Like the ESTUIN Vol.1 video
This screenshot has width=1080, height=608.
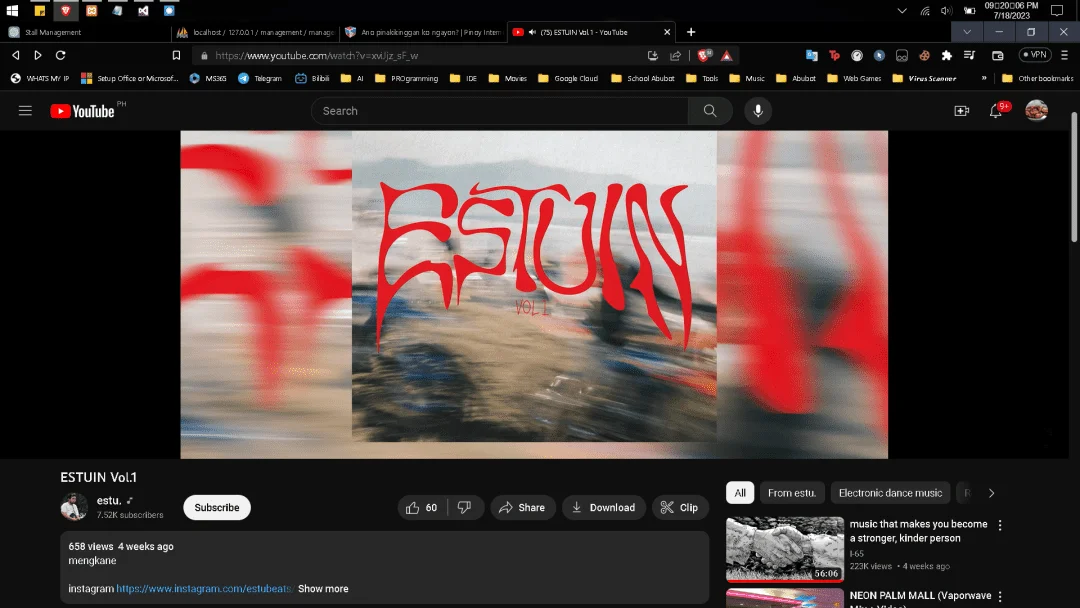(422, 507)
